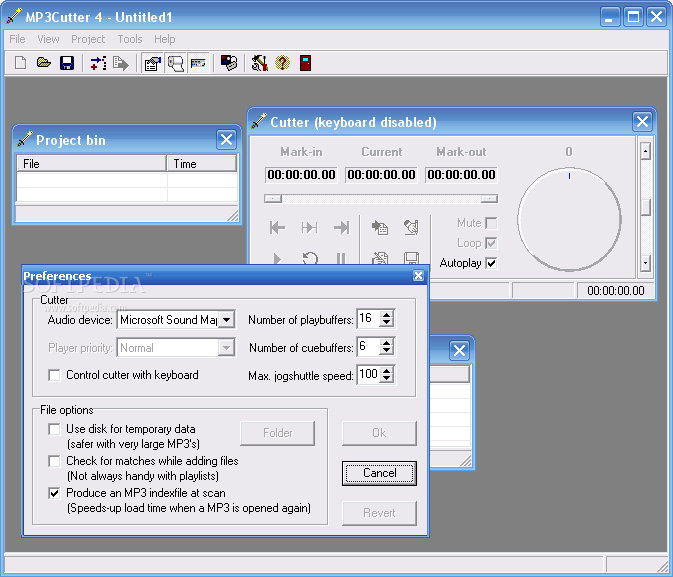
Task: Decrease the number of playbuffers
Action: pyautogui.click(x=387, y=323)
